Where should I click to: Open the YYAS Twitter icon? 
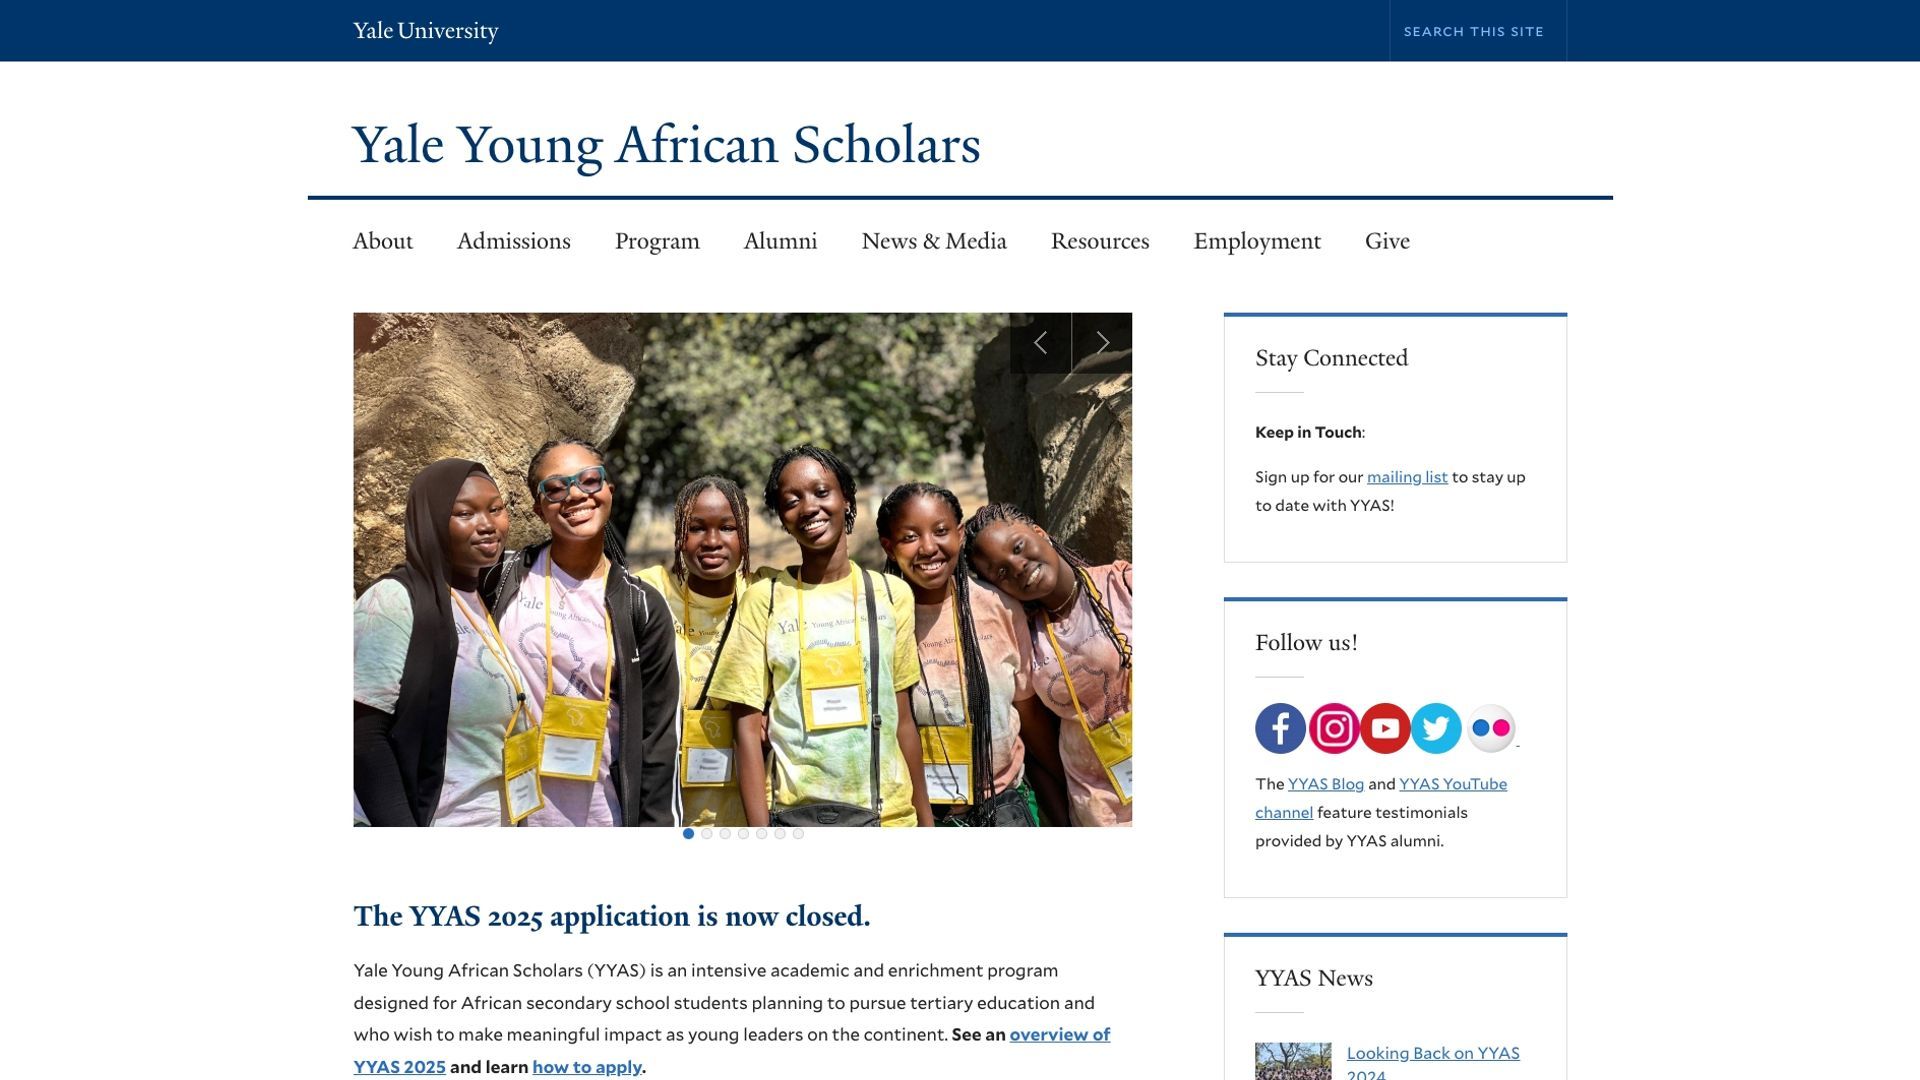[1436, 728]
